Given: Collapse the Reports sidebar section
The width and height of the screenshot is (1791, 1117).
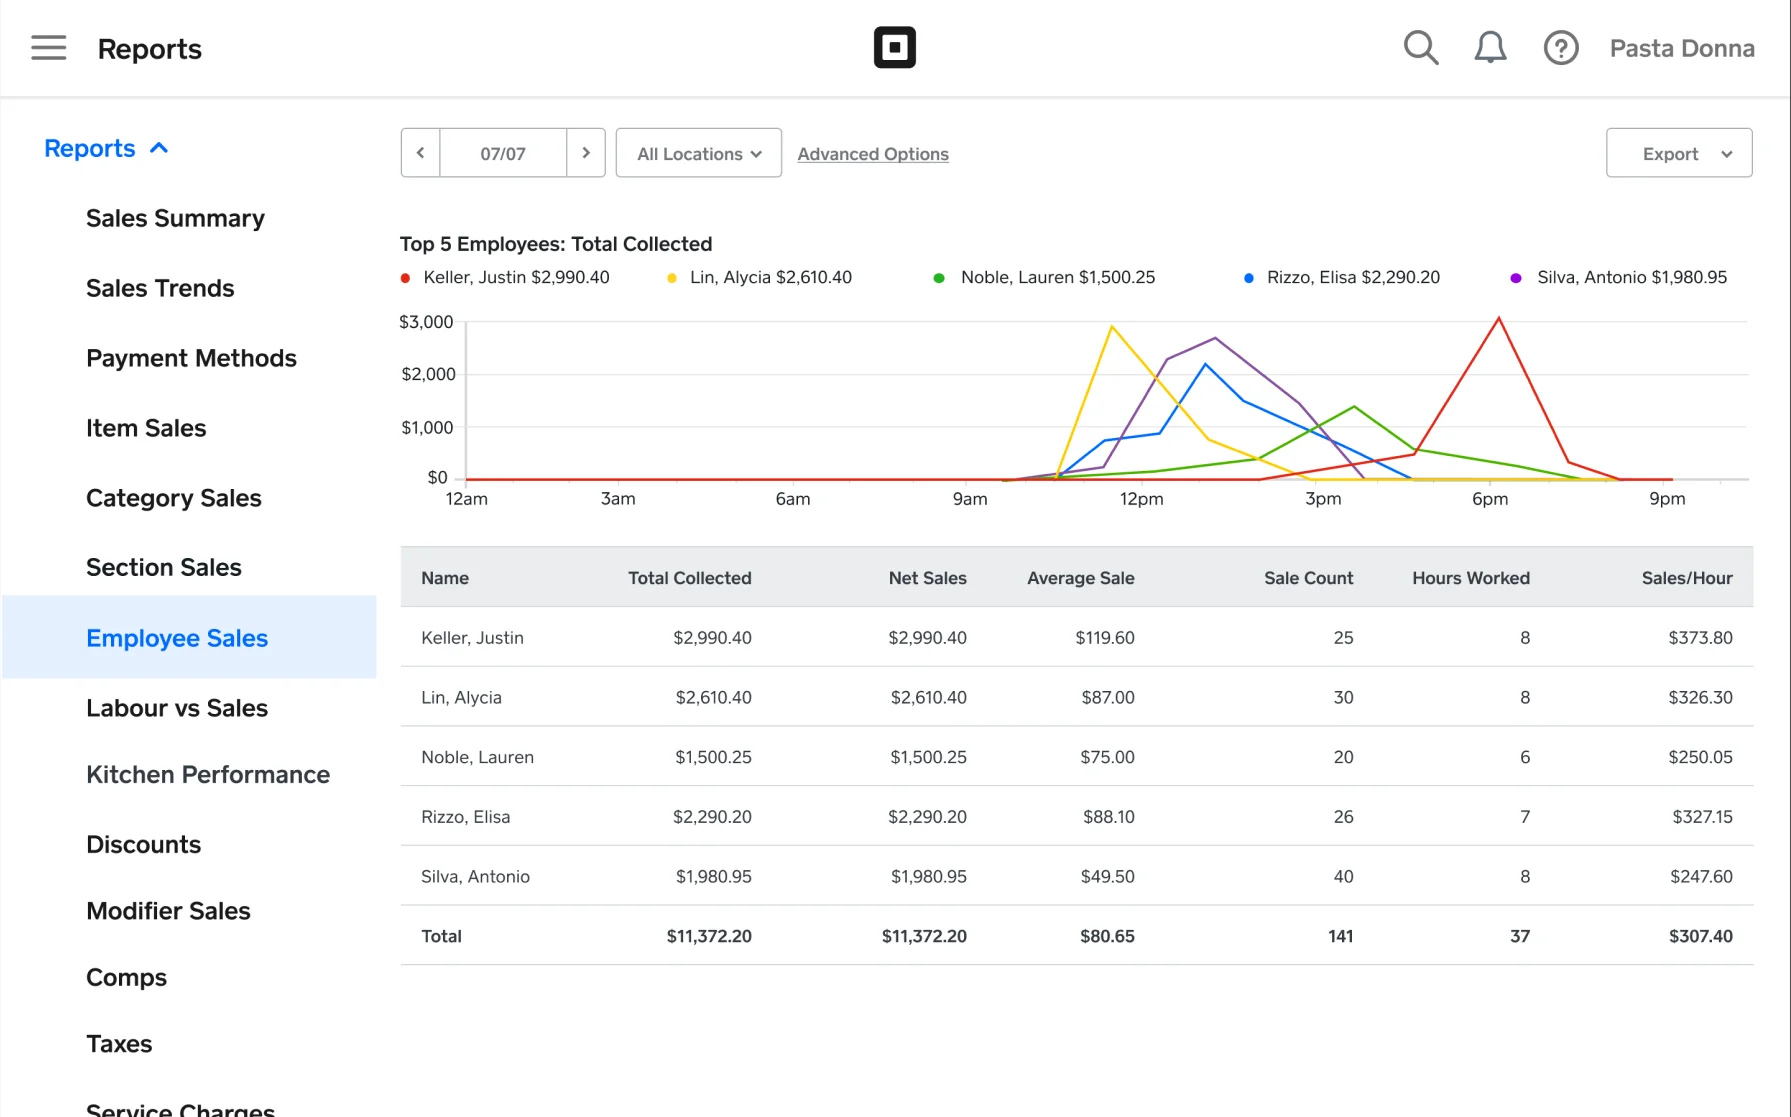Looking at the screenshot, I should pyautogui.click(x=106, y=148).
